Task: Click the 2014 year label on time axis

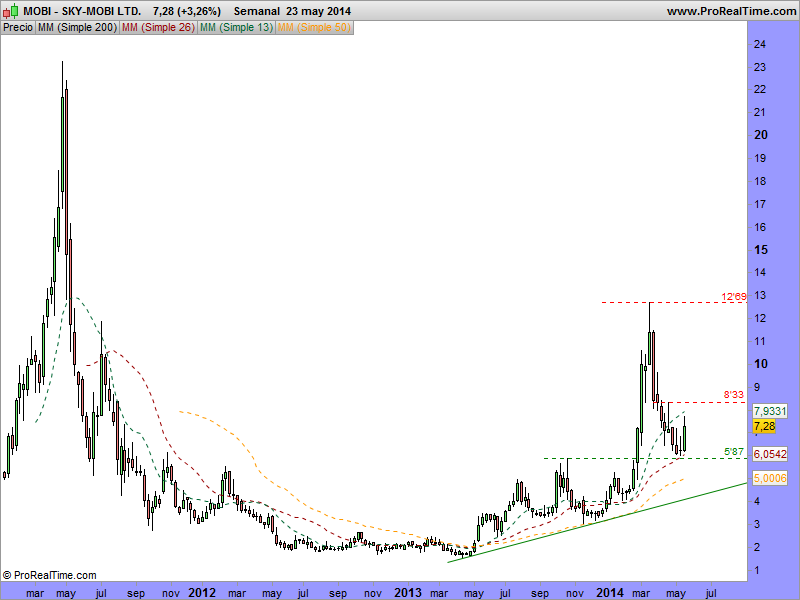Action: 610,592
